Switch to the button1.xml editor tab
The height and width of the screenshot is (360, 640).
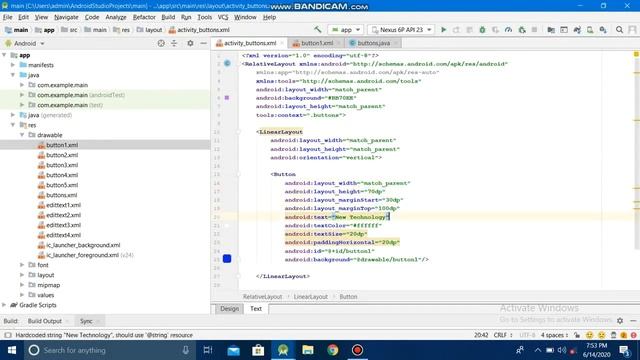(x=316, y=43)
